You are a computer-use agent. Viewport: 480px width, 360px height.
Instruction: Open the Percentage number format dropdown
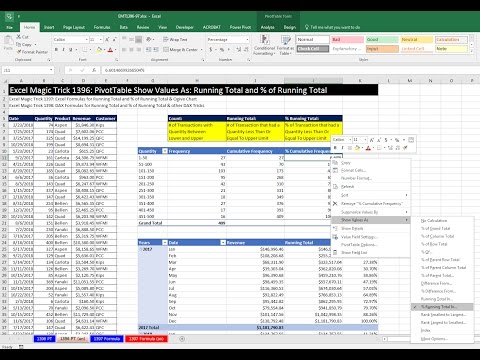(247, 39)
